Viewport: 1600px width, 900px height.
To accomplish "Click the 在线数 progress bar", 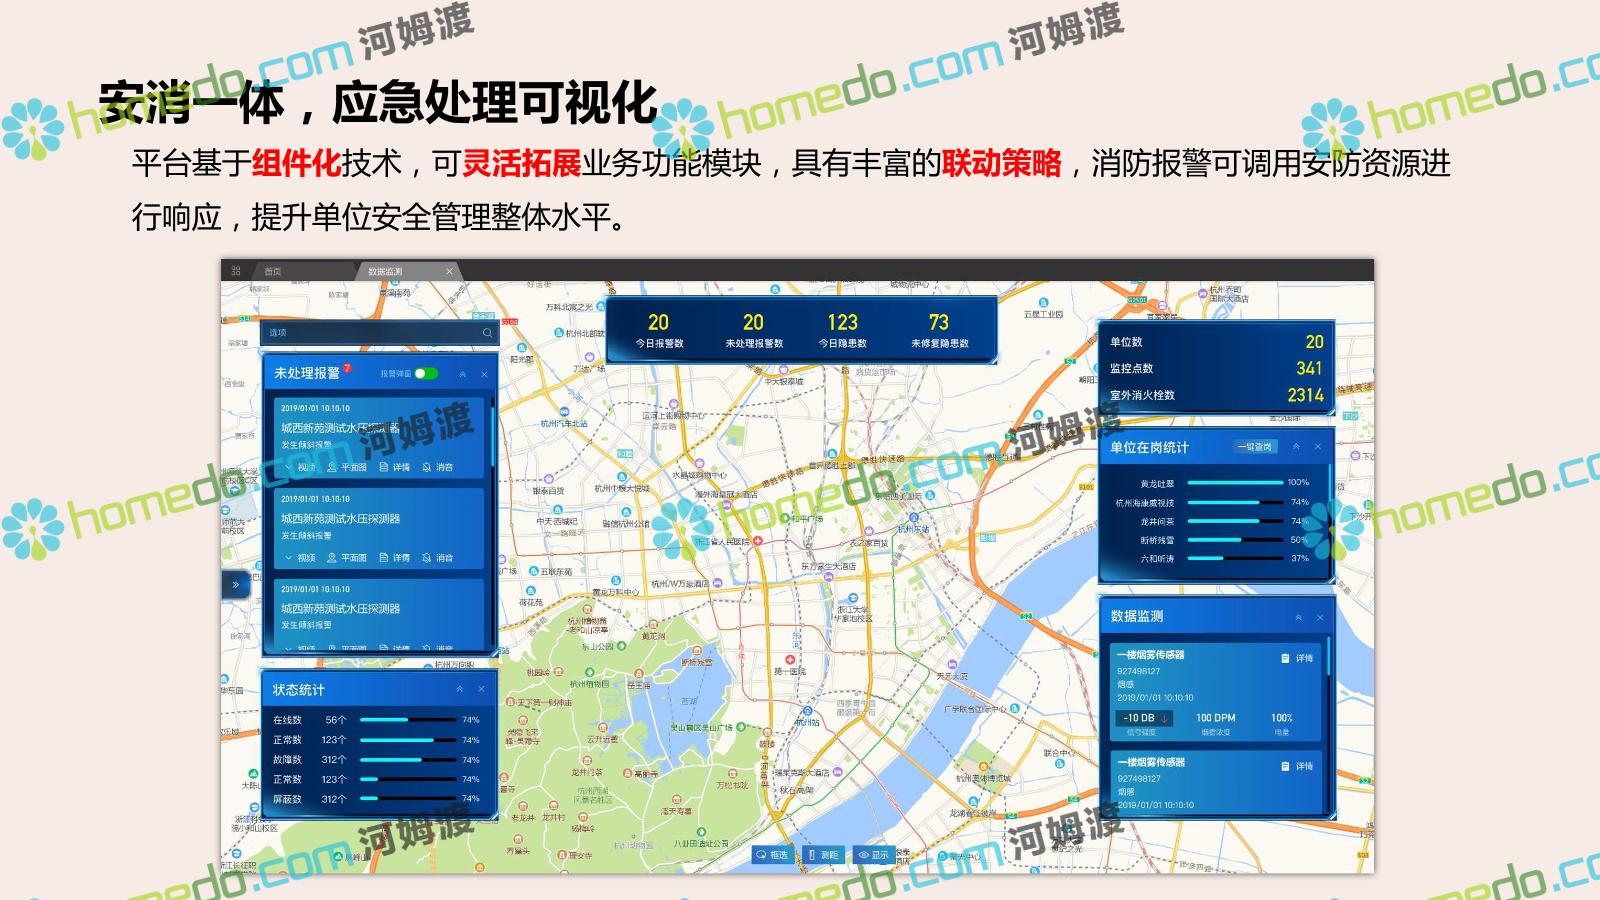I will (x=406, y=720).
